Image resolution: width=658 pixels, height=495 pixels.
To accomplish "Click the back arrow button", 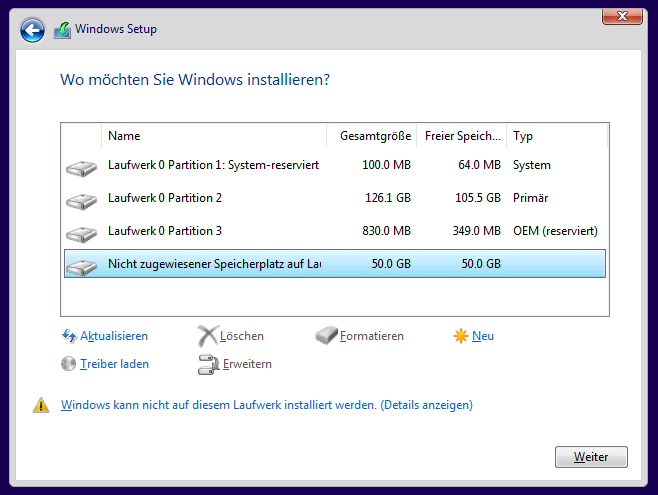I will point(32,30).
